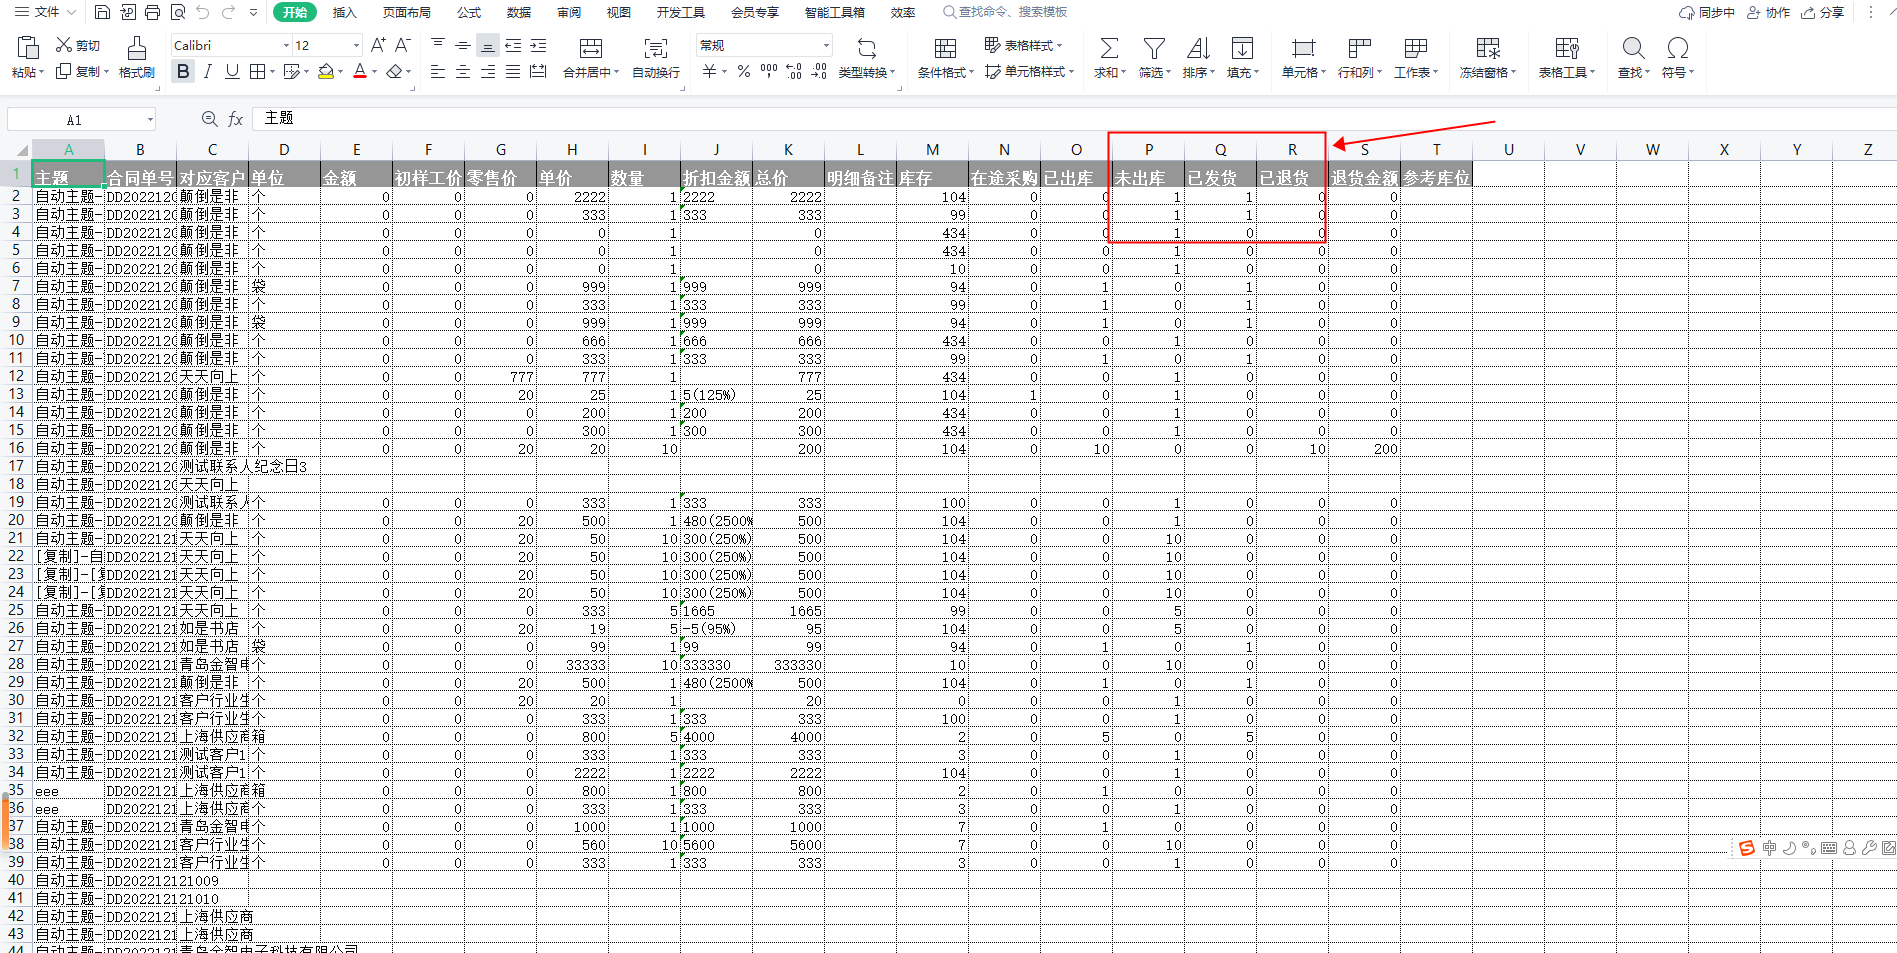This screenshot has width=1897, height=953.
Task: Click the Fill (填充) icon
Action: point(1242,48)
